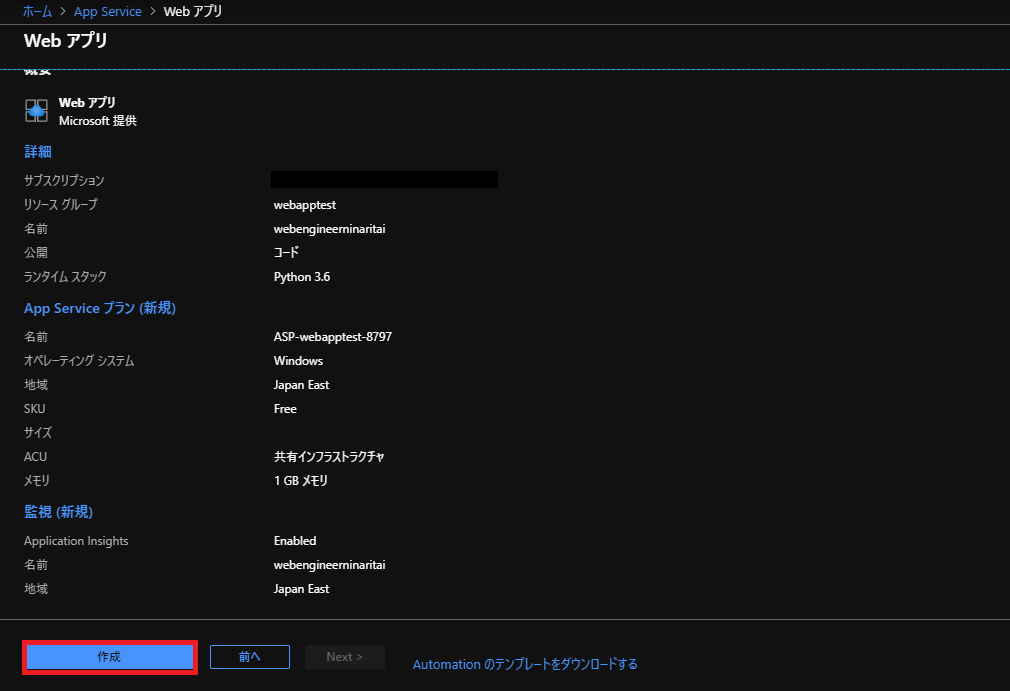The width and height of the screenshot is (1010, 691).
Task: Click the コード publish value
Action: click(286, 252)
